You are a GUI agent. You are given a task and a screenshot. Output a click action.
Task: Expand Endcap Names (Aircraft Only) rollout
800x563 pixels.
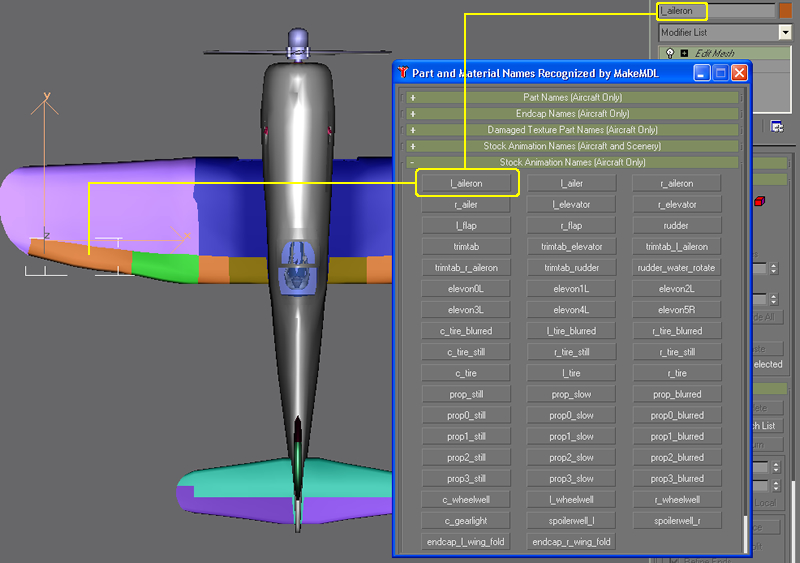click(572, 114)
